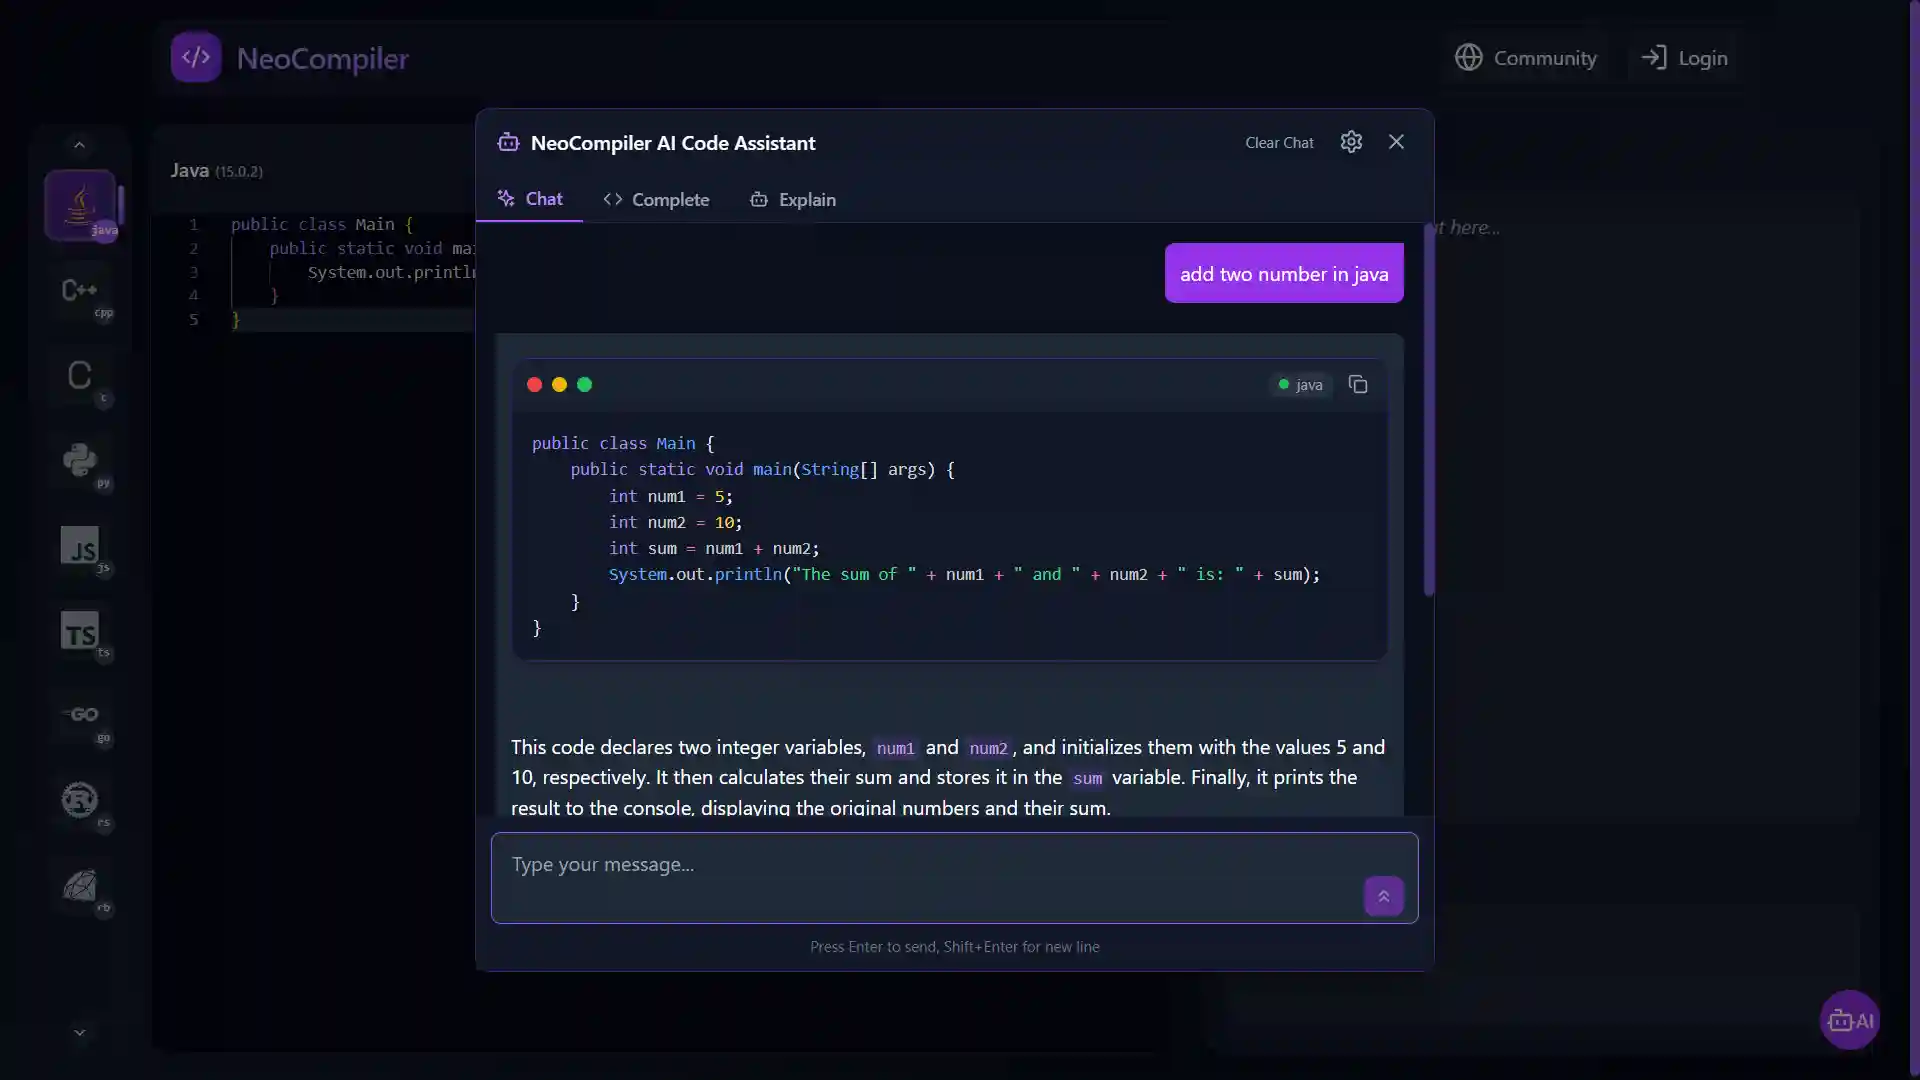Click the red dot on code block
The image size is (1920, 1080).
tap(534, 384)
